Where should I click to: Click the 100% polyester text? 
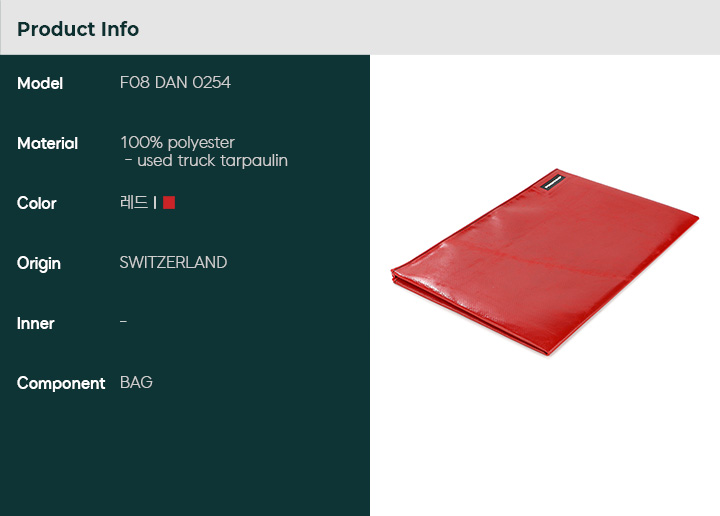[177, 142]
